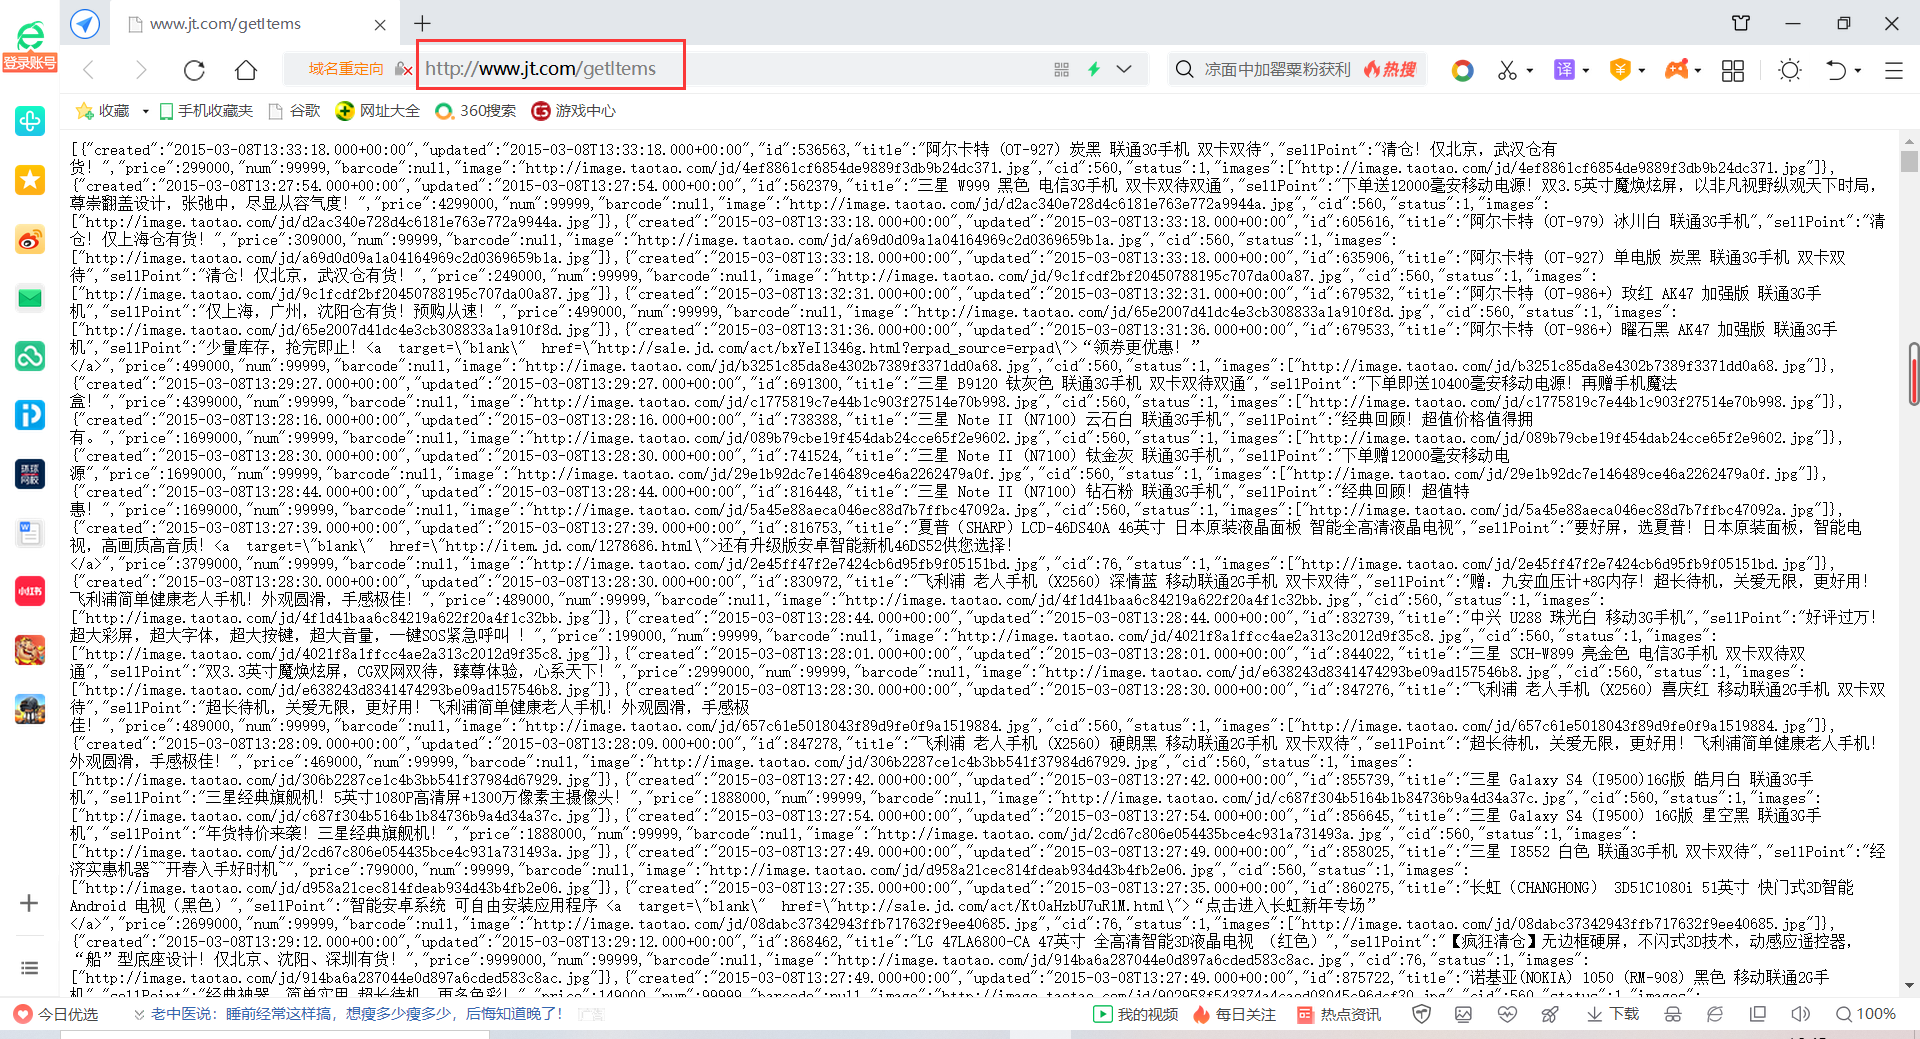Screen dimensions: 1920x1039
Task: Click the heart-rate health icon in status bar
Action: [1508, 1014]
